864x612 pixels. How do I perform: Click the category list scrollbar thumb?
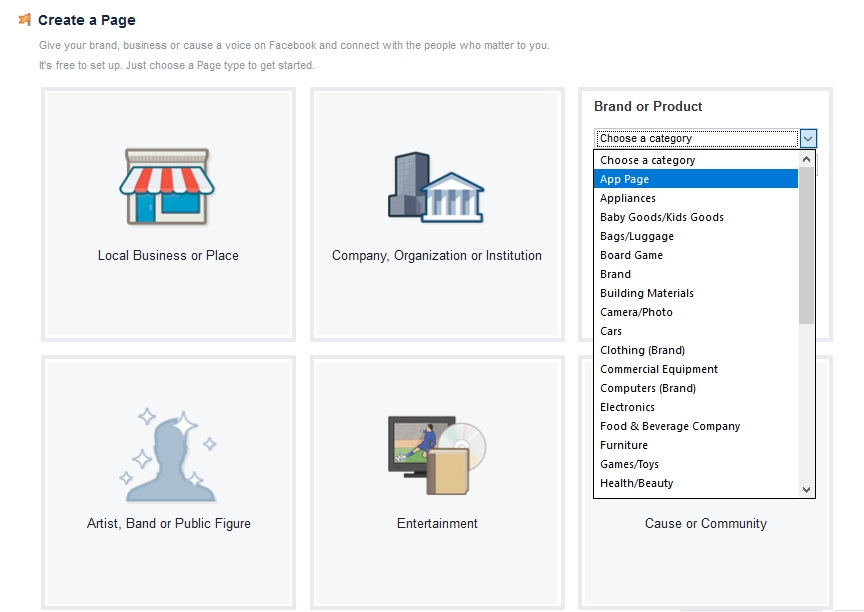(807, 246)
